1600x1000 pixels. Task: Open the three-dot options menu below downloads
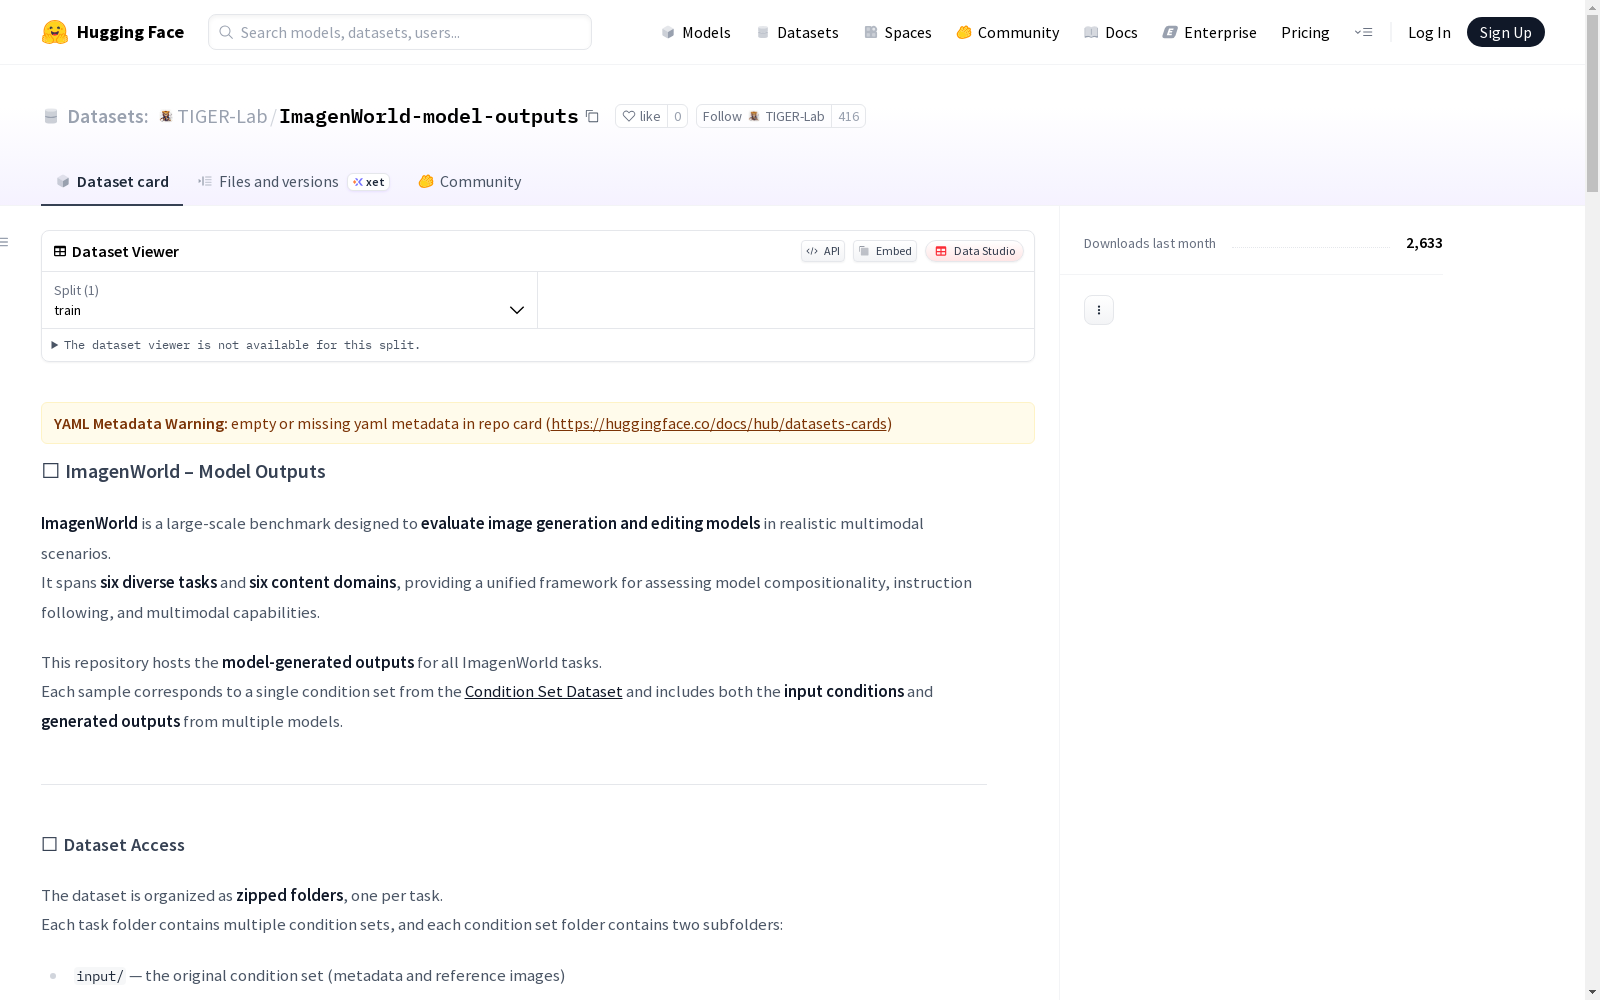(x=1099, y=310)
